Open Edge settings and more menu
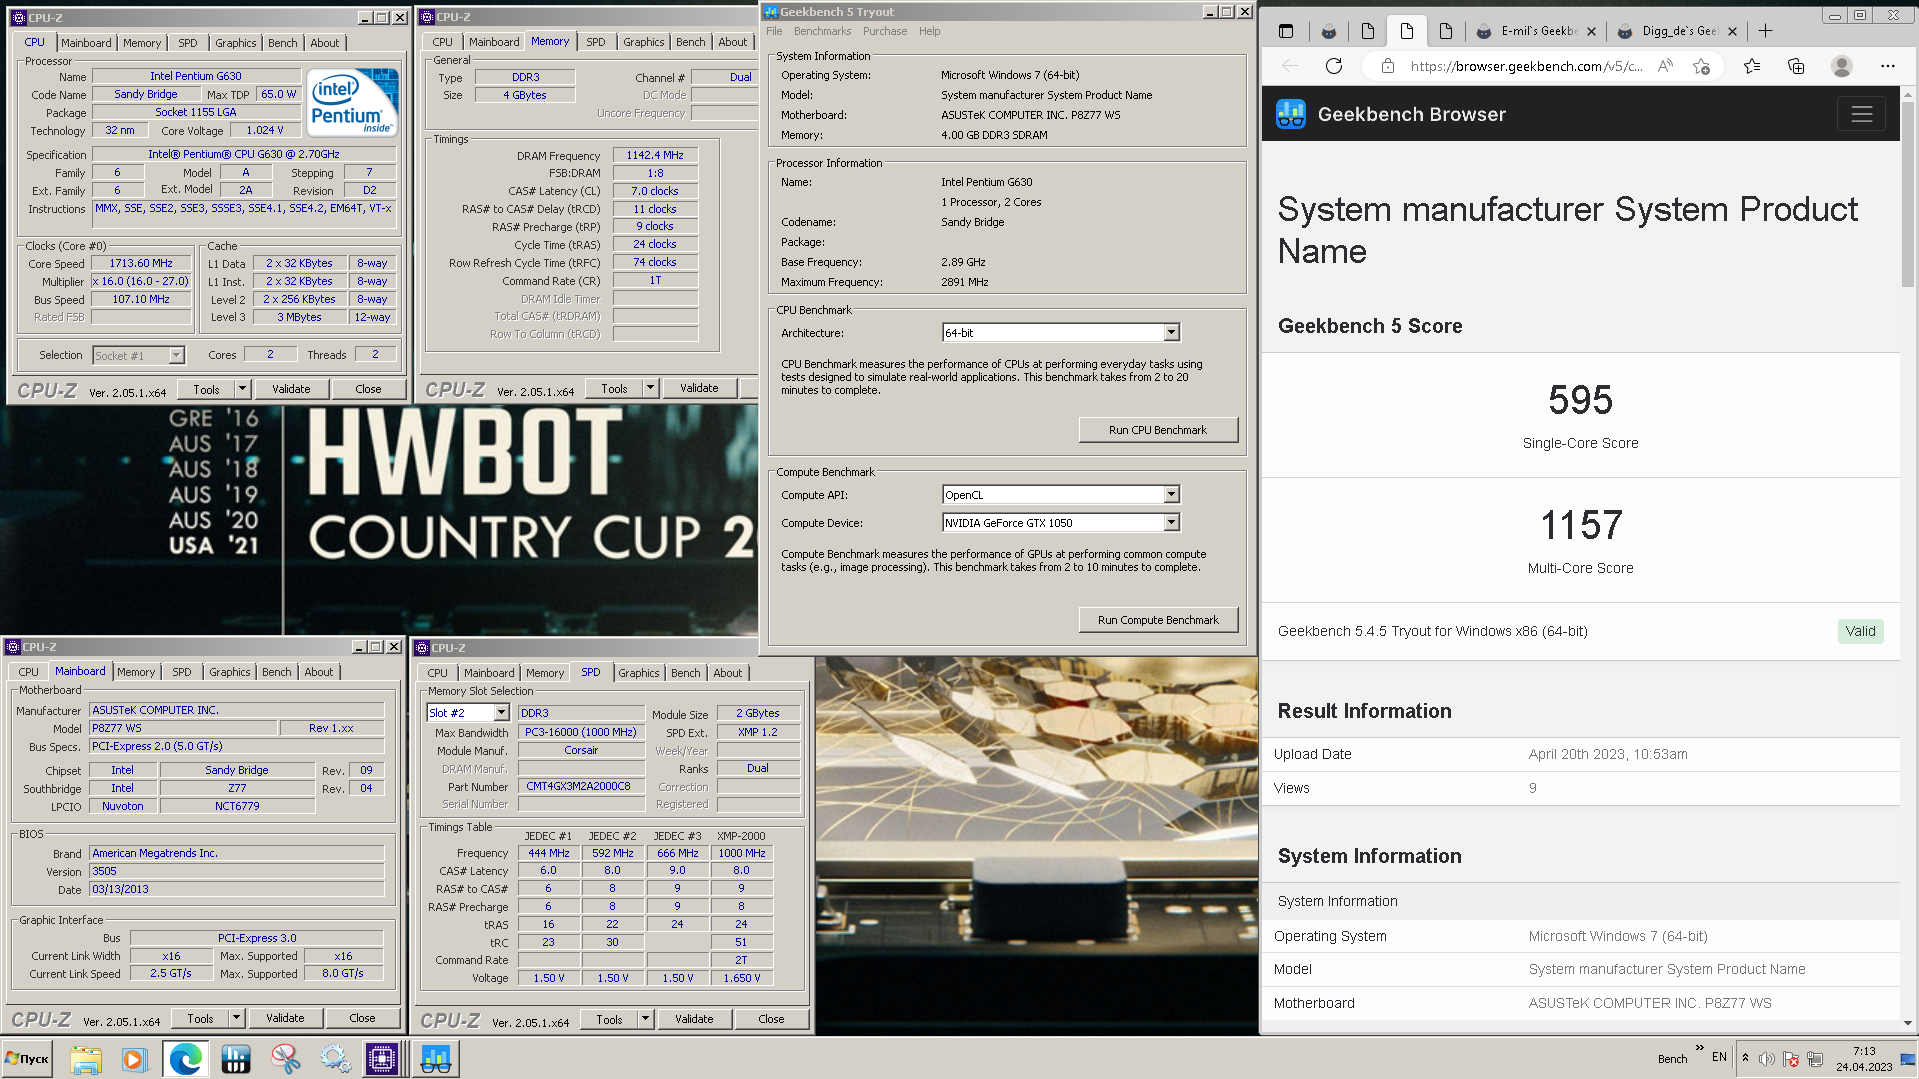1919x1079 pixels. coord(1887,66)
